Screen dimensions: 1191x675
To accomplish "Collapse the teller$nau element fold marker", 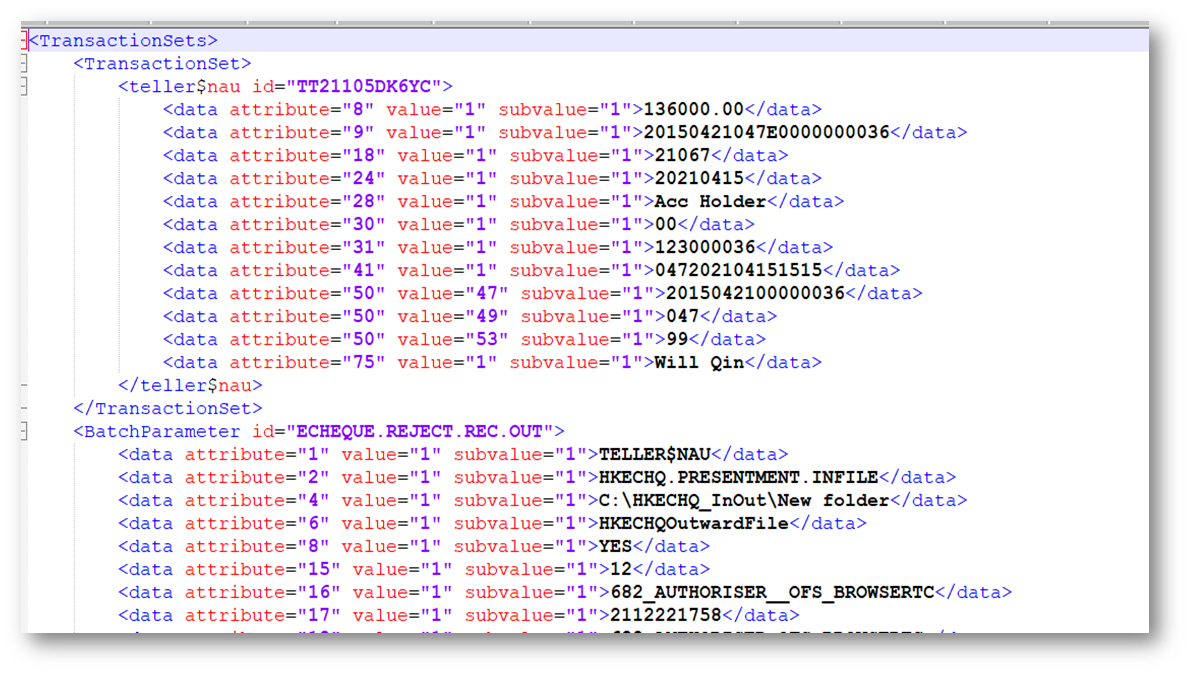I will click(25, 87).
